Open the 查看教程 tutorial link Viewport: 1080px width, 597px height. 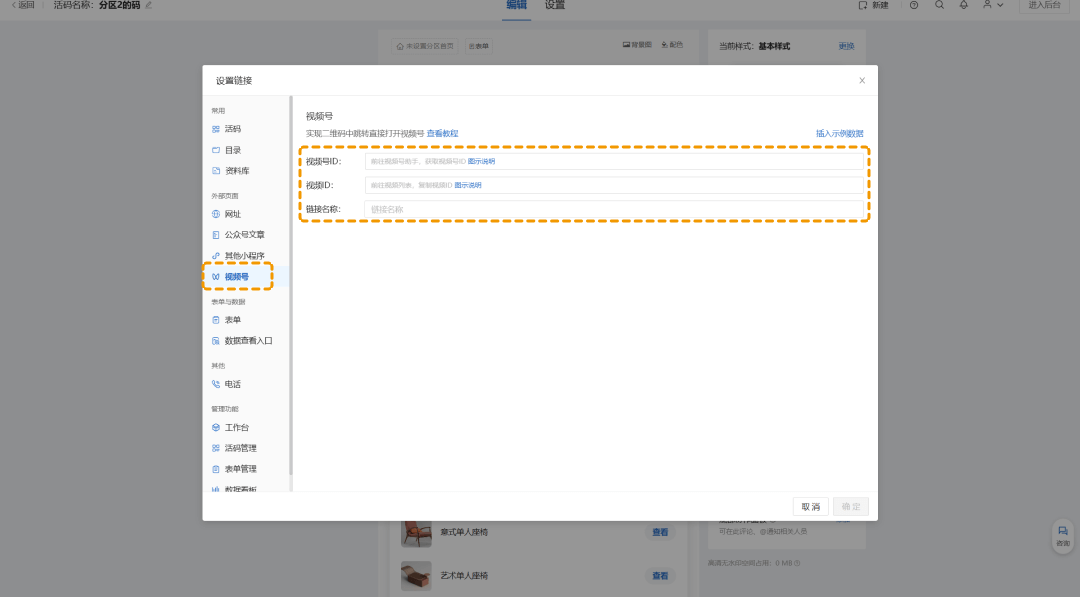(x=442, y=133)
